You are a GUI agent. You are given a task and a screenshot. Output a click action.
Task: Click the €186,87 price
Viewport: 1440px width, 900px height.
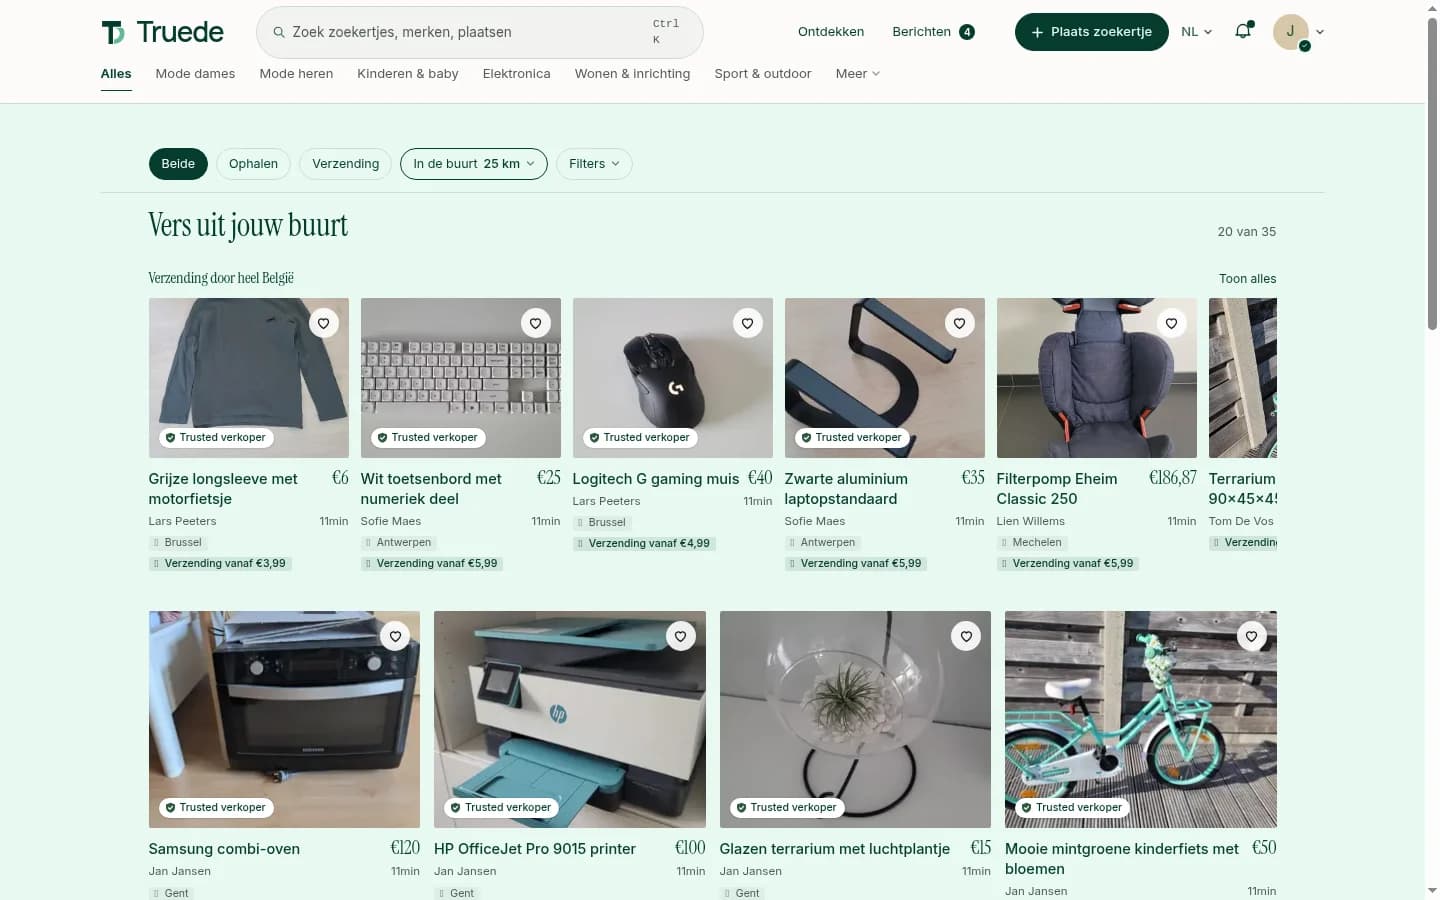point(1173,478)
